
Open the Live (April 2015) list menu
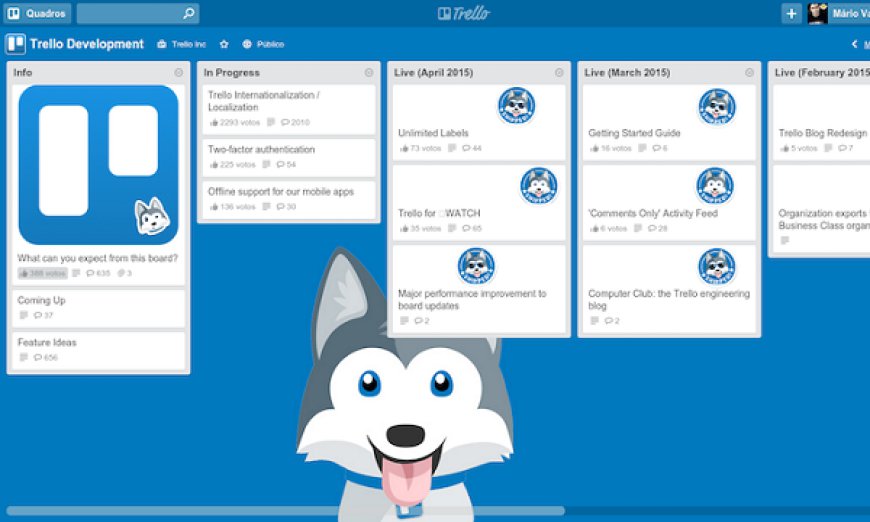[x=559, y=73]
